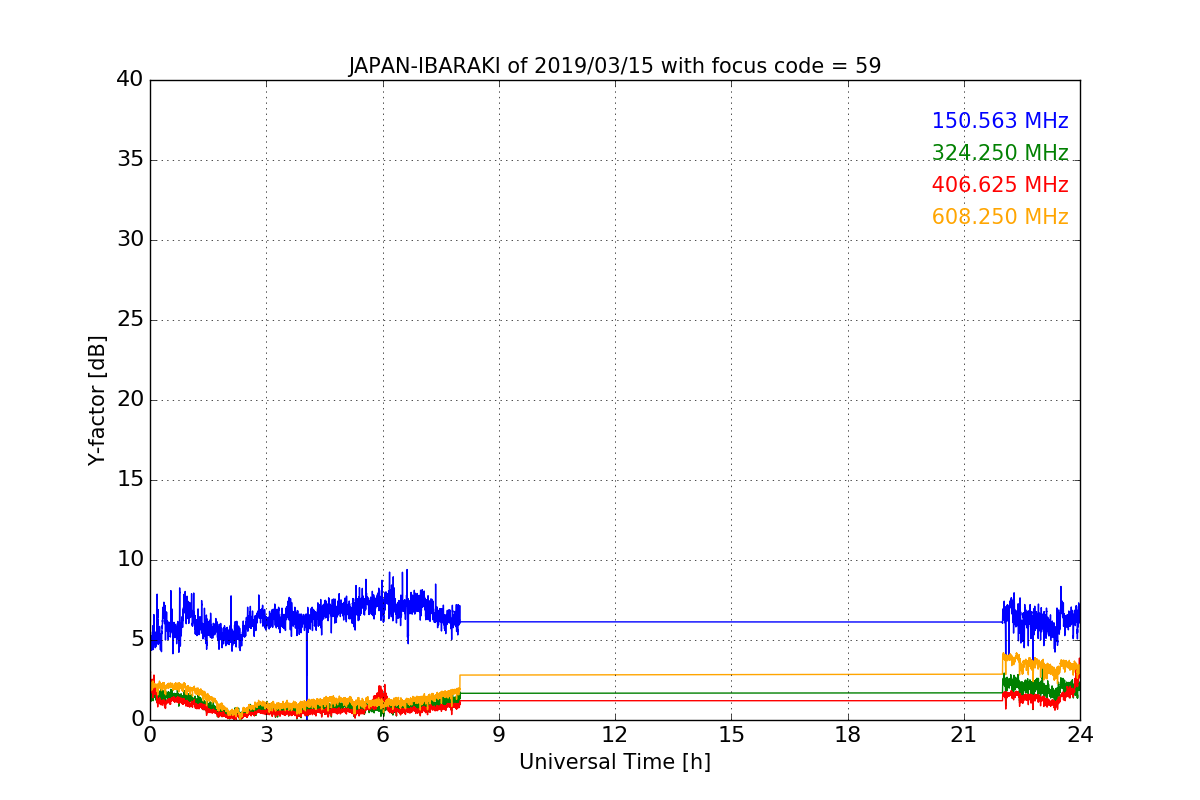Image resolution: width=1200 pixels, height=800 pixels.
Task: Select the 406.625 MHz legend label
Action: click(x=1000, y=185)
